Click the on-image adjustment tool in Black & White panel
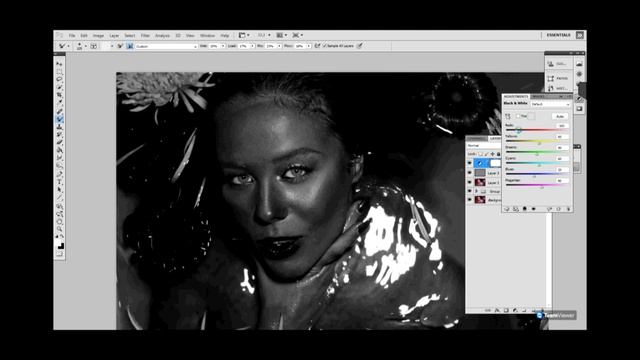Screen dimensions: 640x360 tap(508, 116)
